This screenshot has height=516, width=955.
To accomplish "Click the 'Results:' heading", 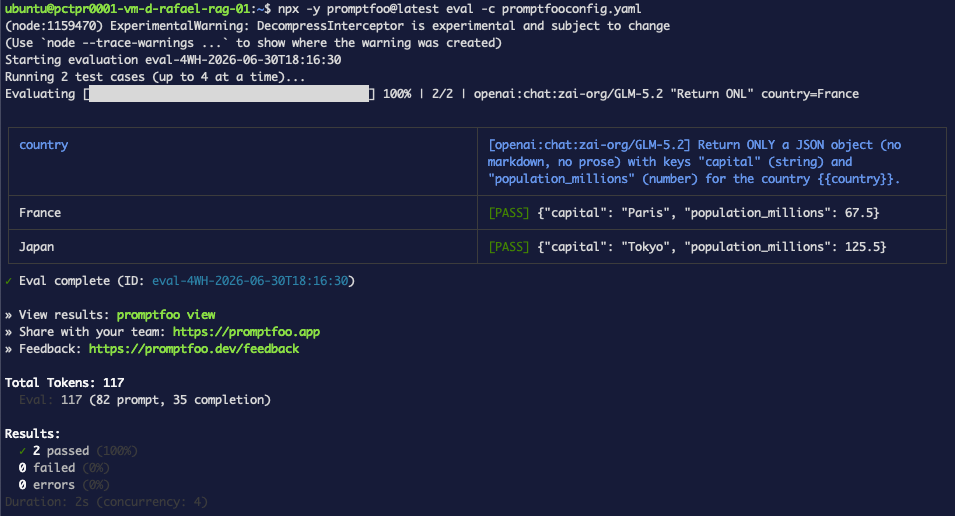I will tap(33, 434).
